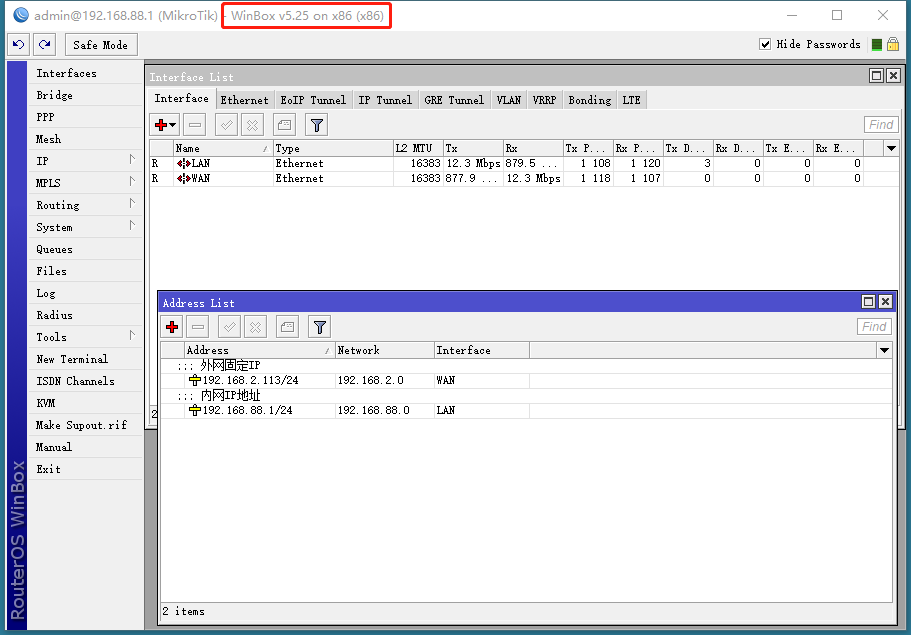Click the Address List comment icon
Image resolution: width=911 pixels, height=635 pixels.
287,327
